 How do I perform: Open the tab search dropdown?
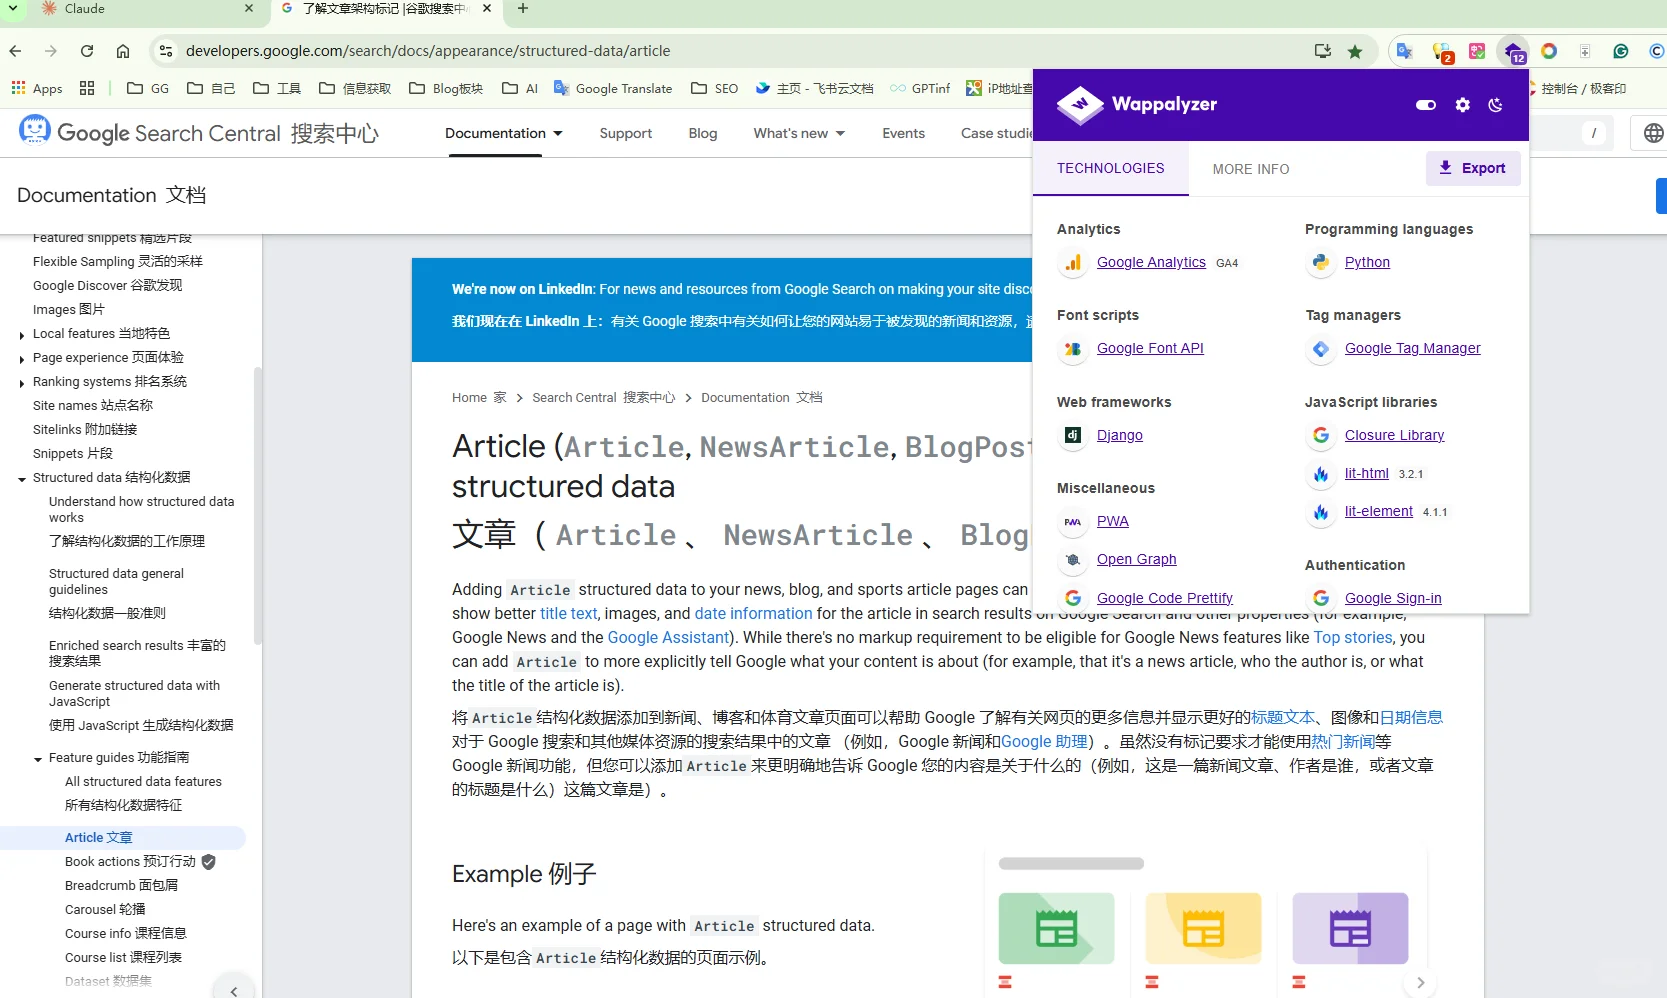pyautogui.click(x=13, y=9)
